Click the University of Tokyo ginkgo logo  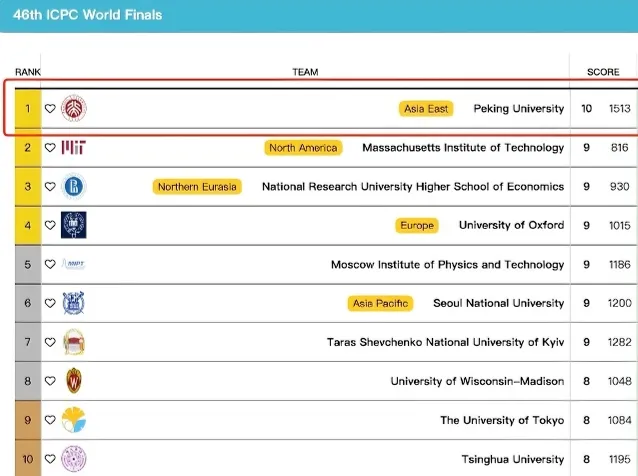pos(74,420)
